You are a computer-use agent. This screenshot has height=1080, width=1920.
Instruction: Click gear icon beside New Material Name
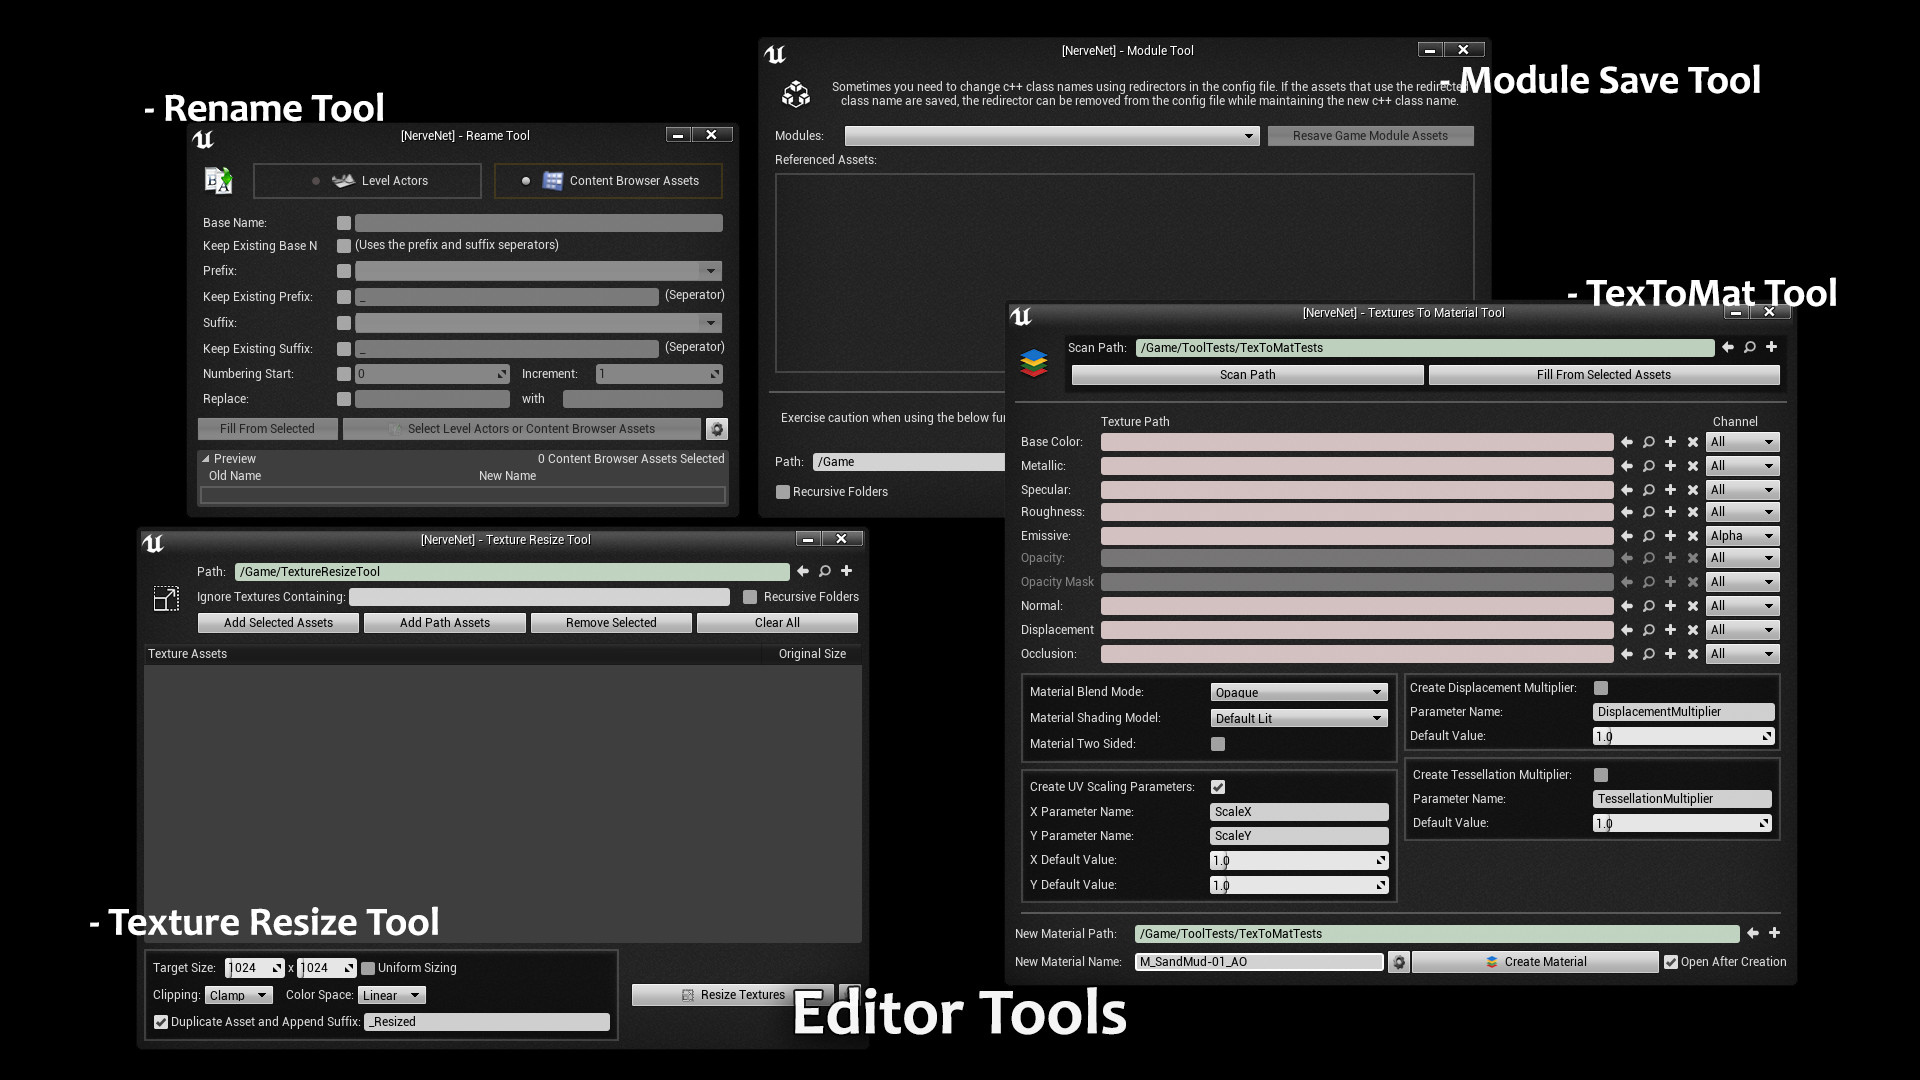tap(1399, 962)
